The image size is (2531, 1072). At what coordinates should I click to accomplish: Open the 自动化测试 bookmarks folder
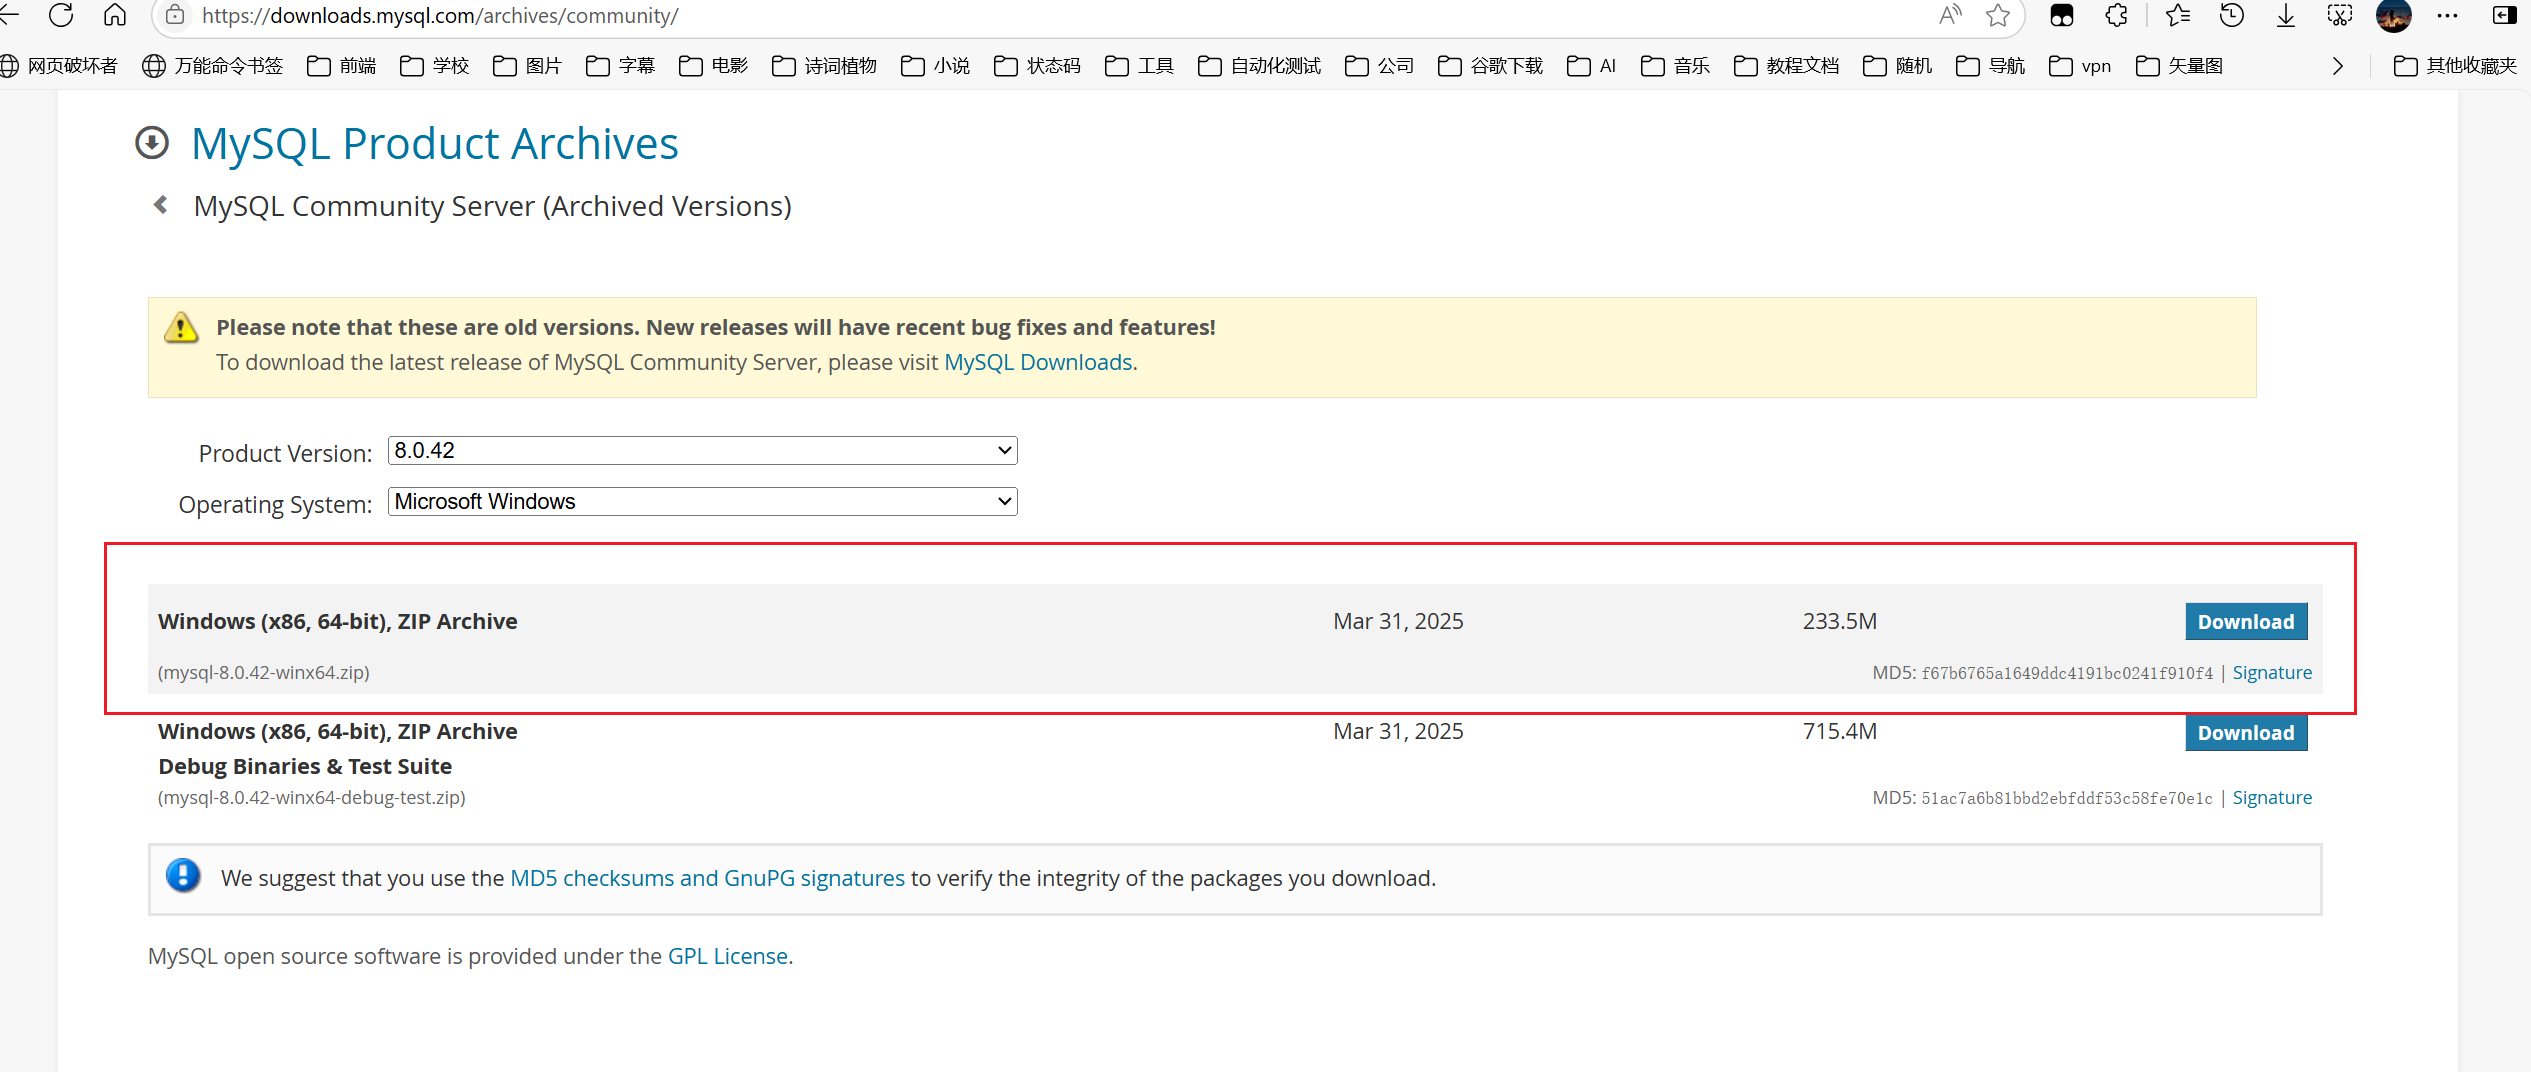[1260, 66]
